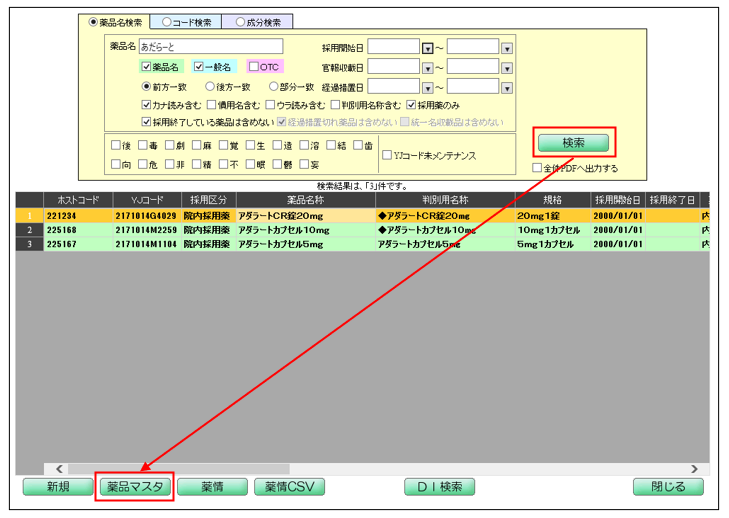Viewport: 729px width, 518px height.
Task: Click the 新規 button
Action: [x=57, y=487]
